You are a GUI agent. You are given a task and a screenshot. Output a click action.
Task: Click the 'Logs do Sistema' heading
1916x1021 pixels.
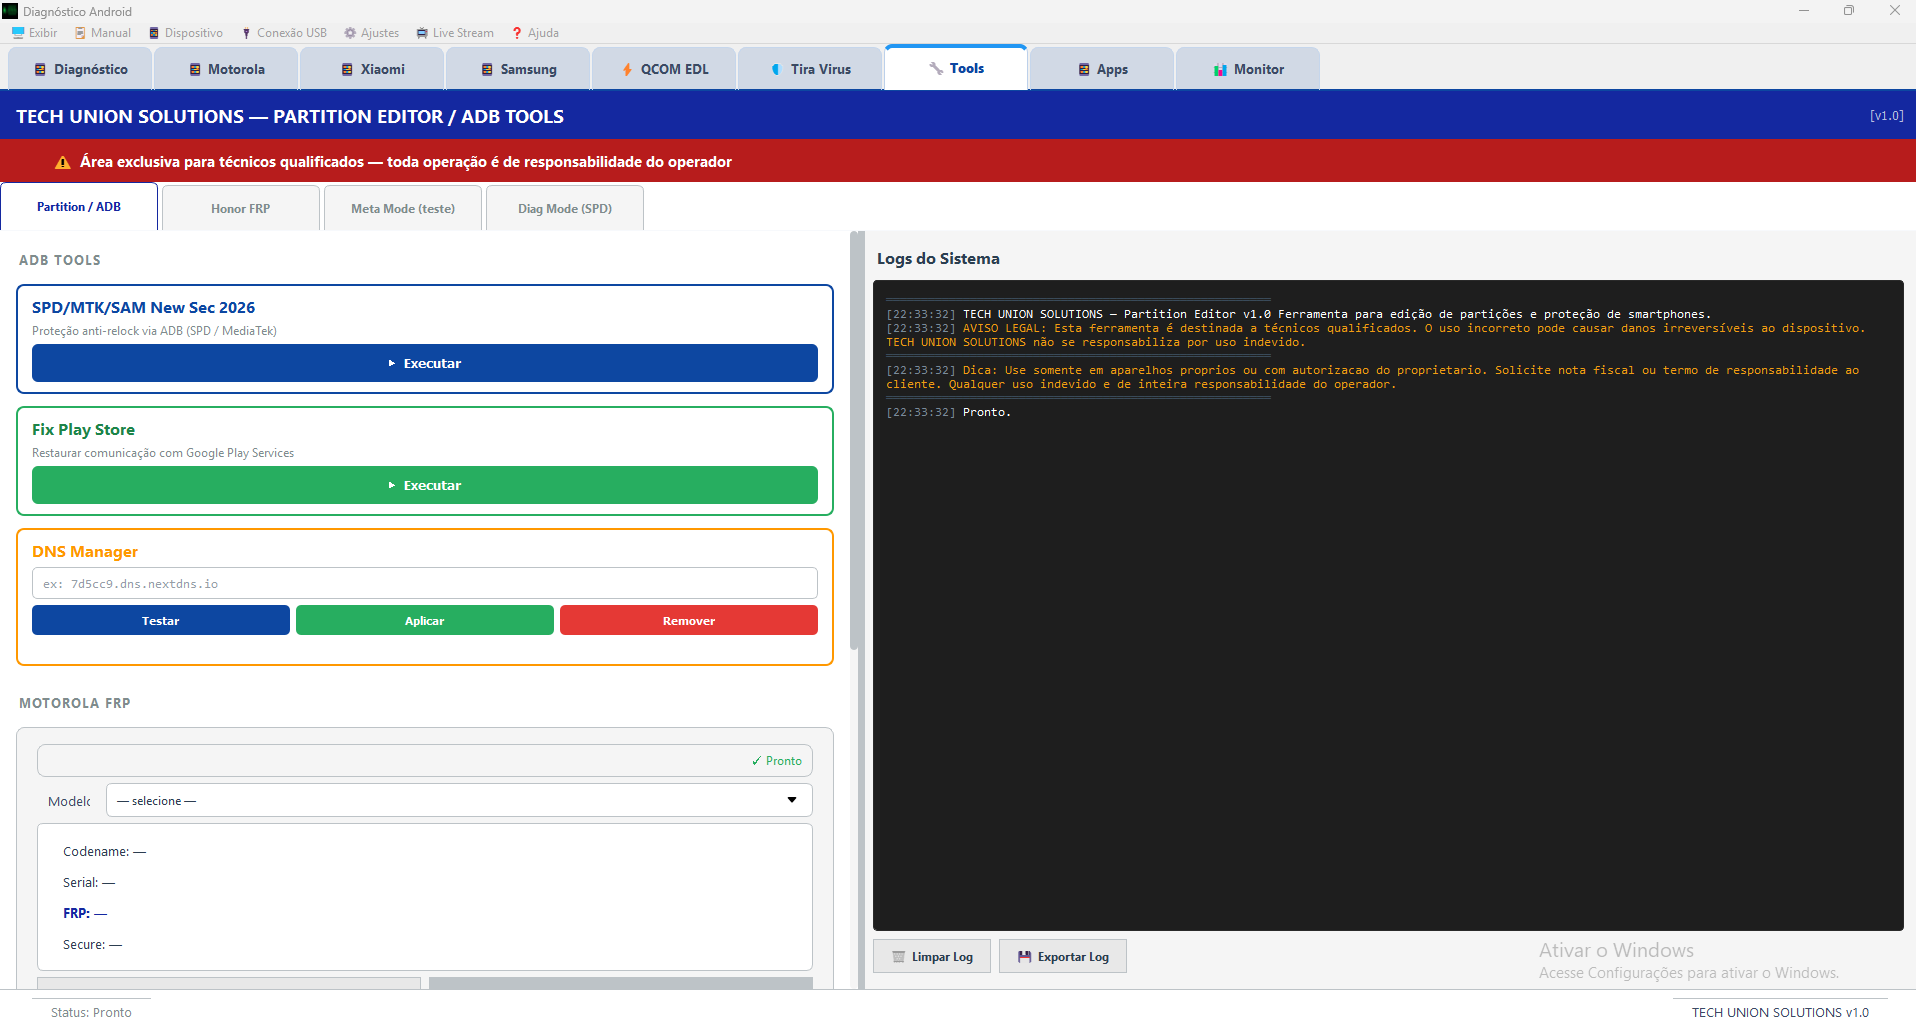point(938,258)
